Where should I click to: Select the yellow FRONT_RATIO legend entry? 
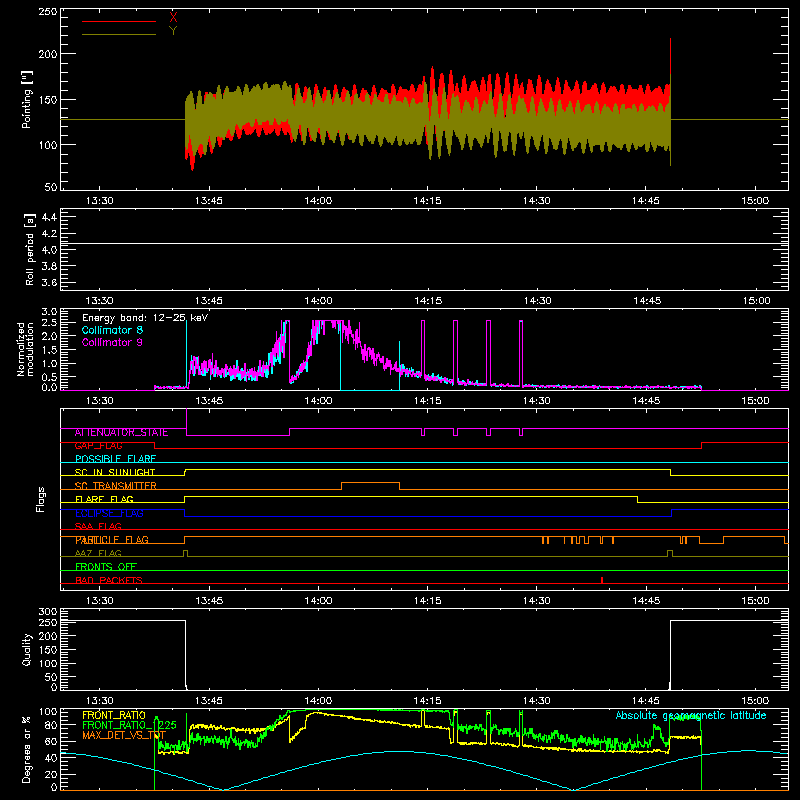(x=114, y=715)
